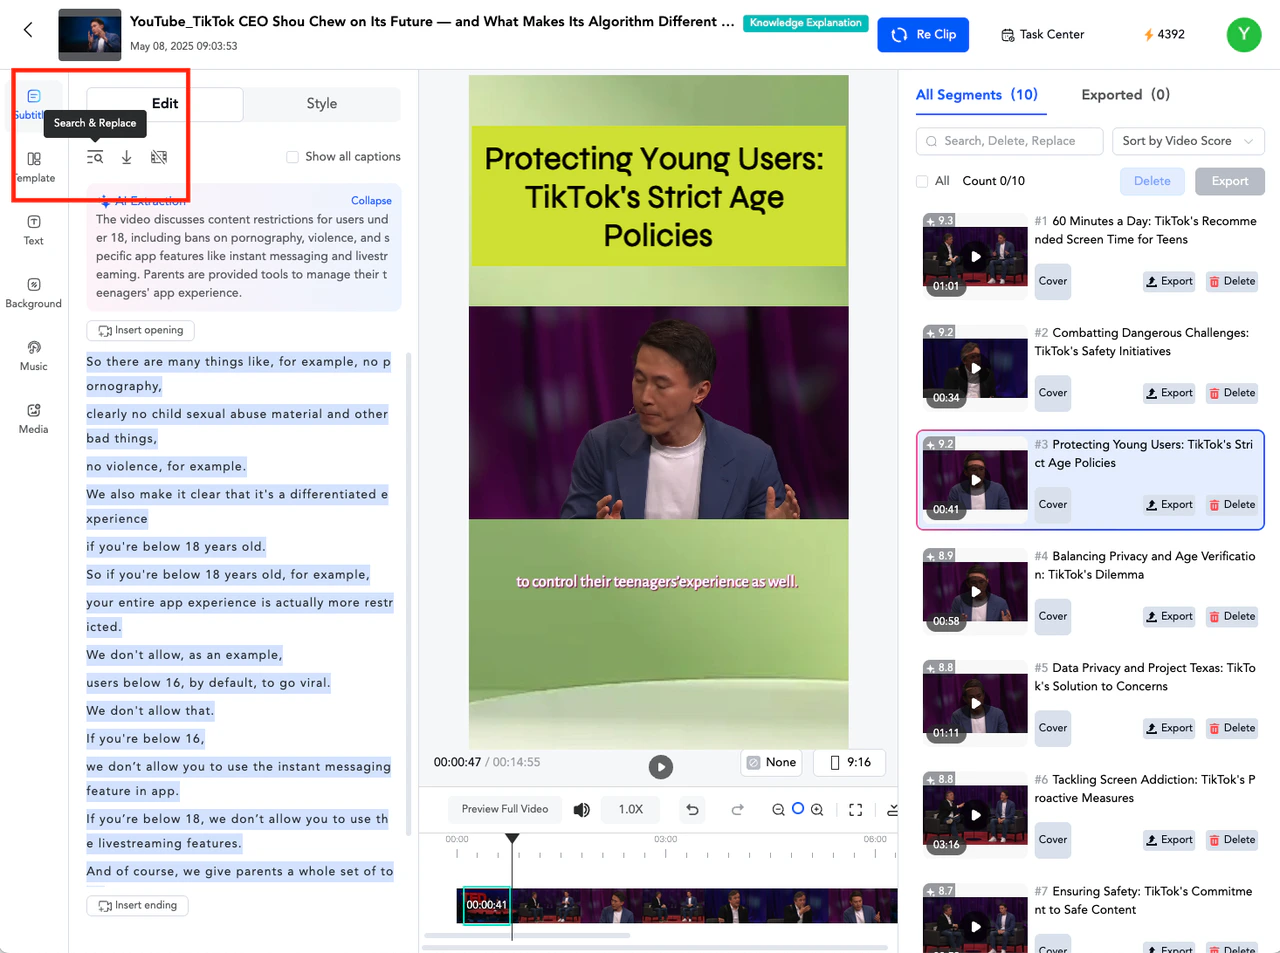Viewport: 1280px width, 953px height.
Task: Open the Template panel in the sidebar
Action: pyautogui.click(x=34, y=167)
